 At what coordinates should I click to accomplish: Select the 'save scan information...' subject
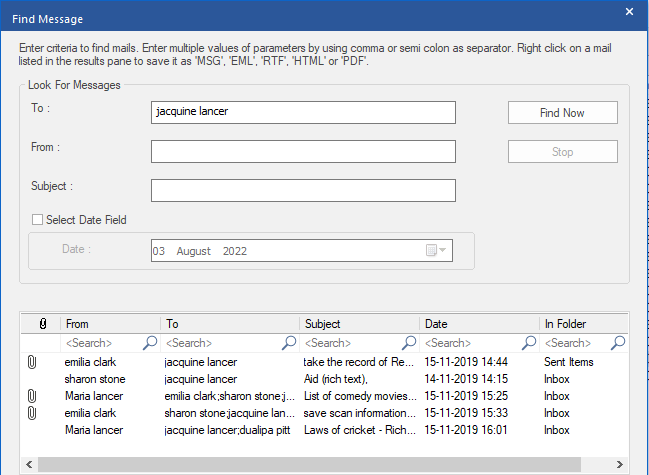(x=359, y=413)
